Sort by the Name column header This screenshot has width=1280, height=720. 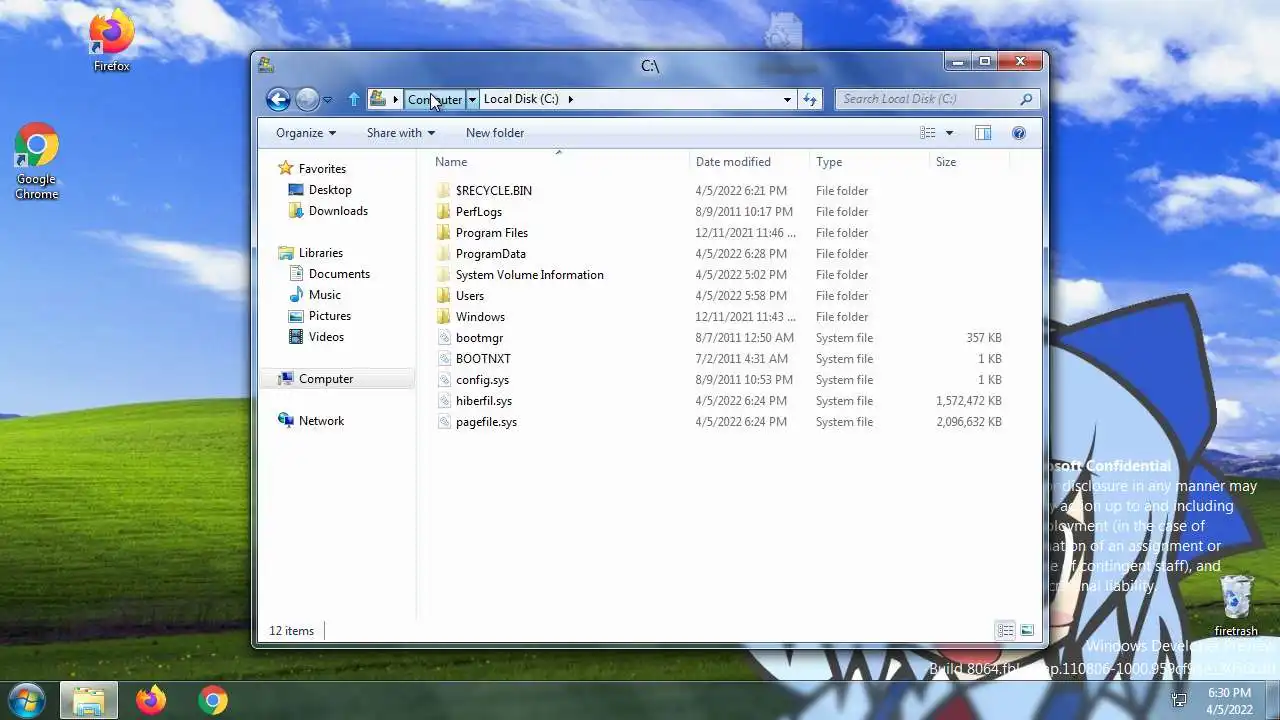point(559,162)
